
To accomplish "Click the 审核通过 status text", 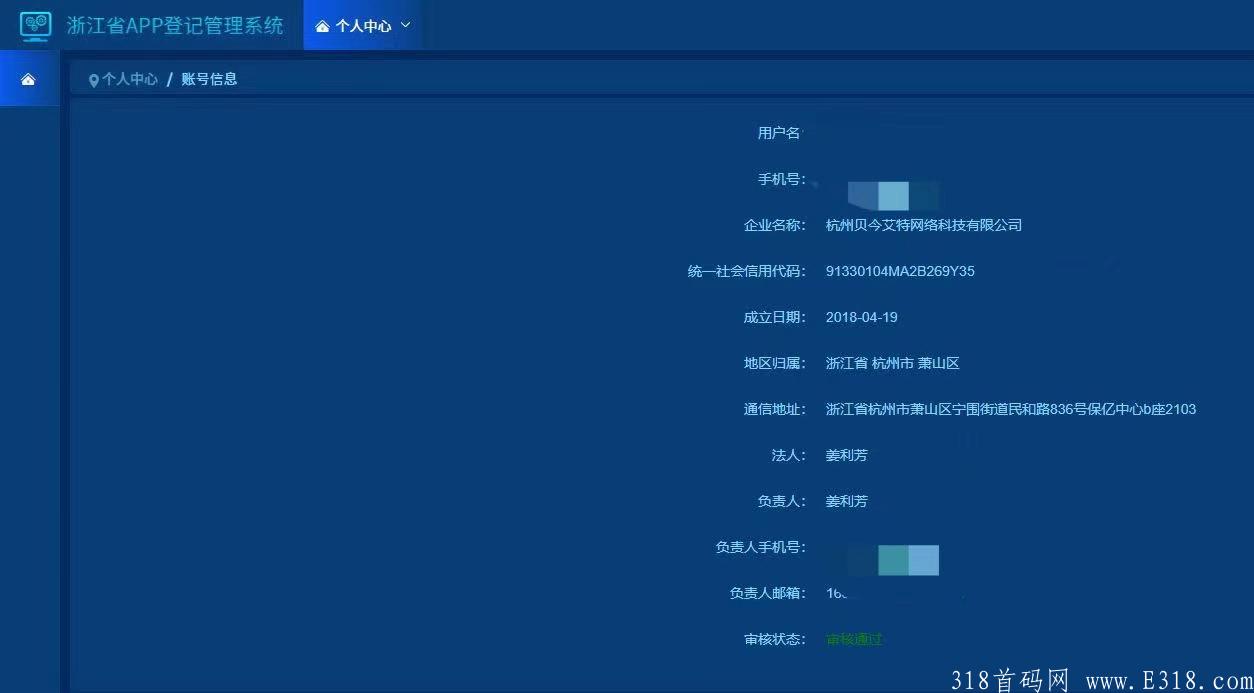I will 854,639.
